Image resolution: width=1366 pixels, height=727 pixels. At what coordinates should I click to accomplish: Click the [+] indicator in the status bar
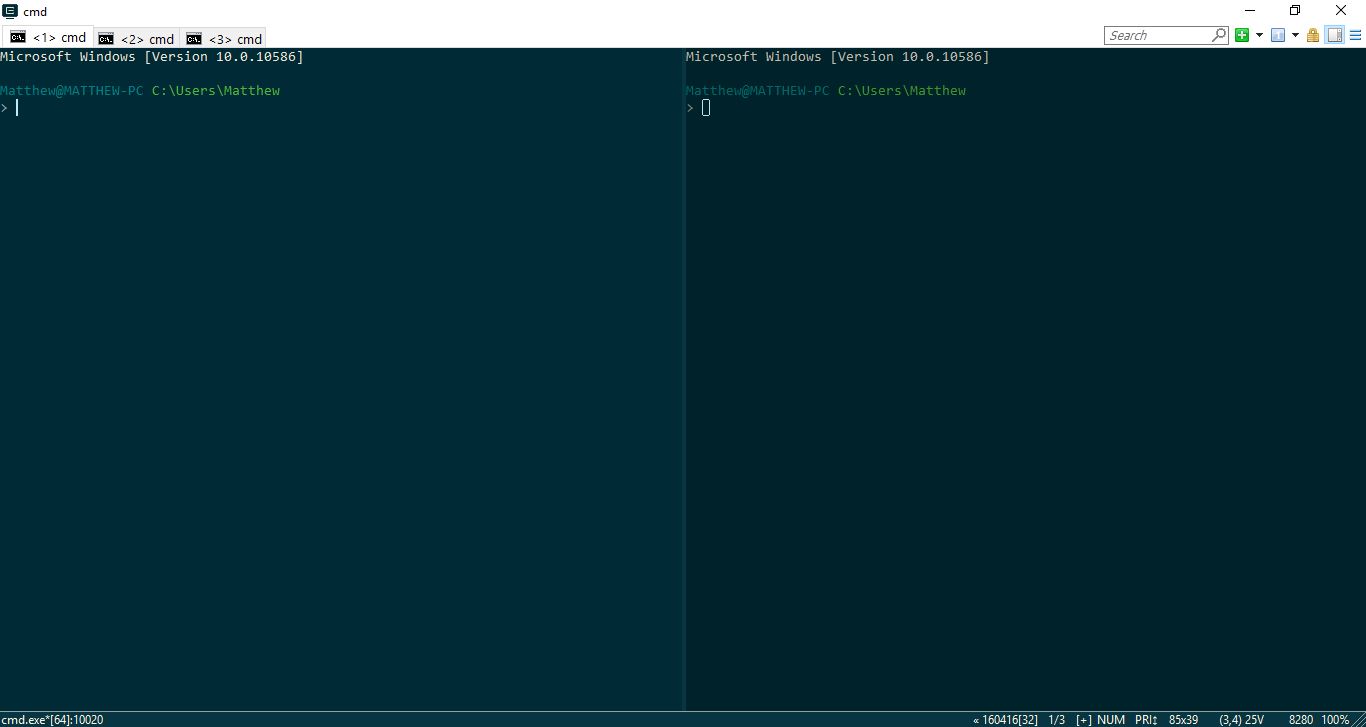pyautogui.click(x=1084, y=720)
